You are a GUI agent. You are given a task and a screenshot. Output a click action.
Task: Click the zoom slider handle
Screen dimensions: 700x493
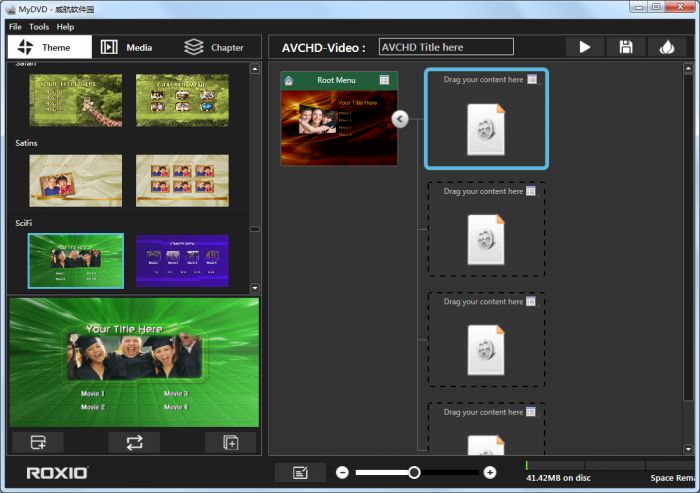coord(414,472)
